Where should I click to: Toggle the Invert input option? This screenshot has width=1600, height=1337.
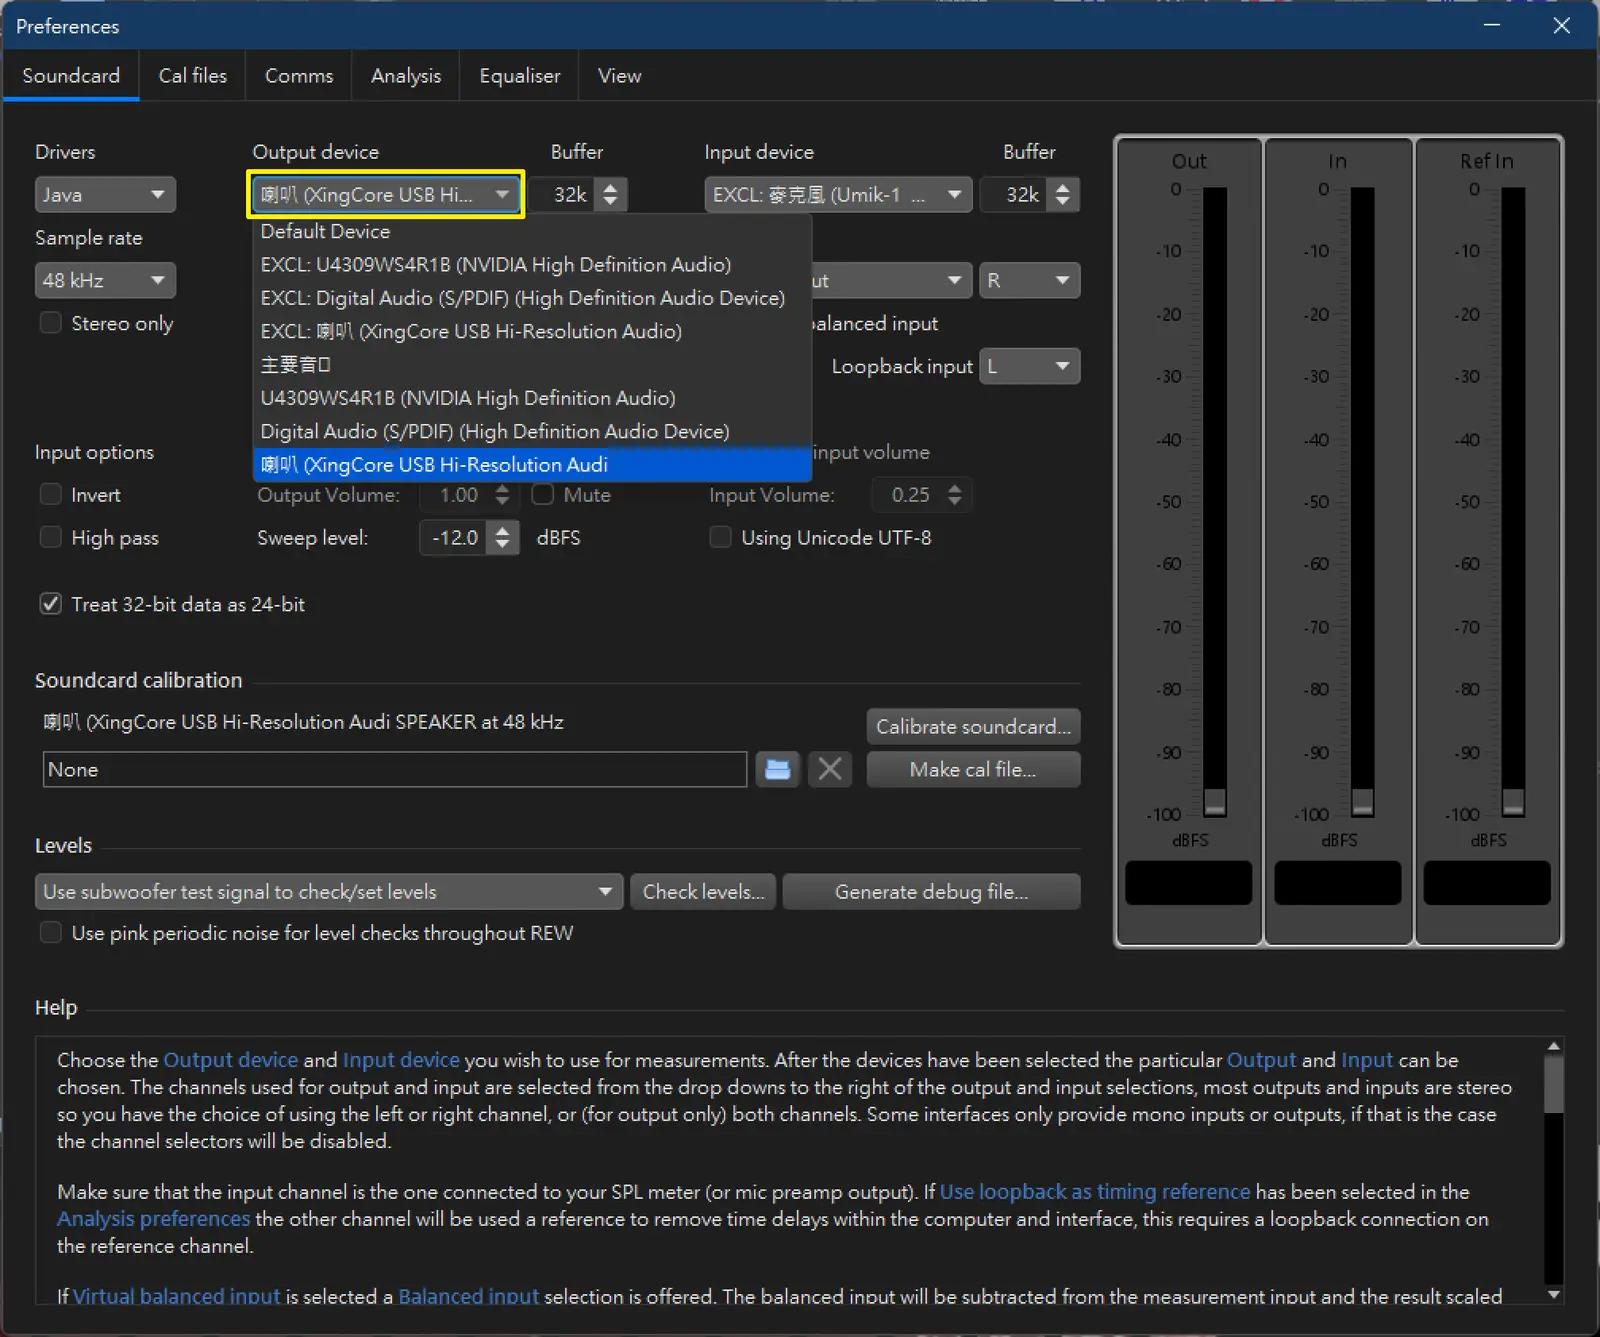[50, 495]
